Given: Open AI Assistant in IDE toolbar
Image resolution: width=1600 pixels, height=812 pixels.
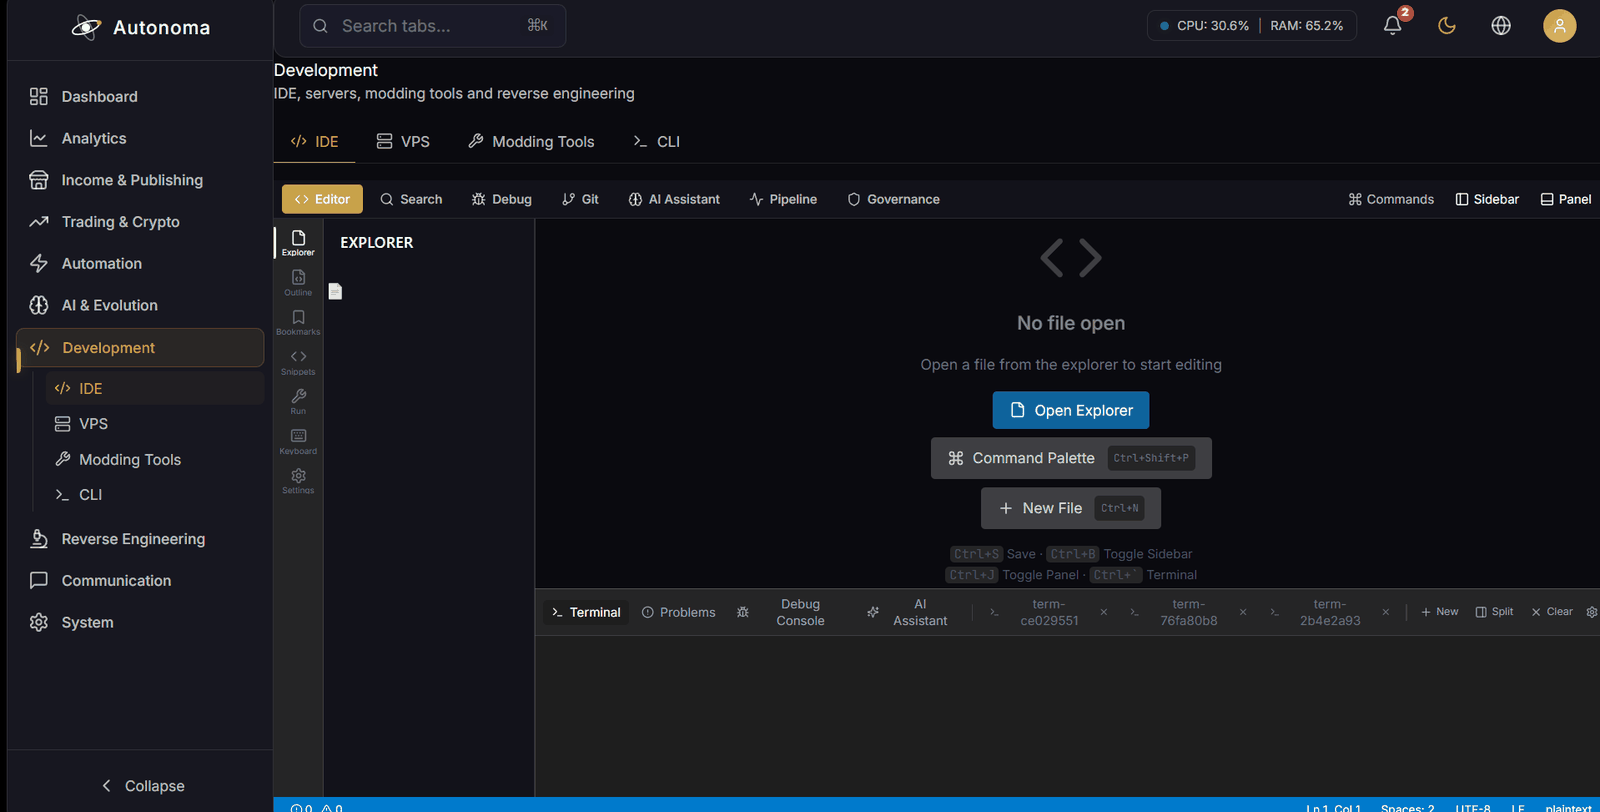Looking at the screenshot, I should coord(674,199).
